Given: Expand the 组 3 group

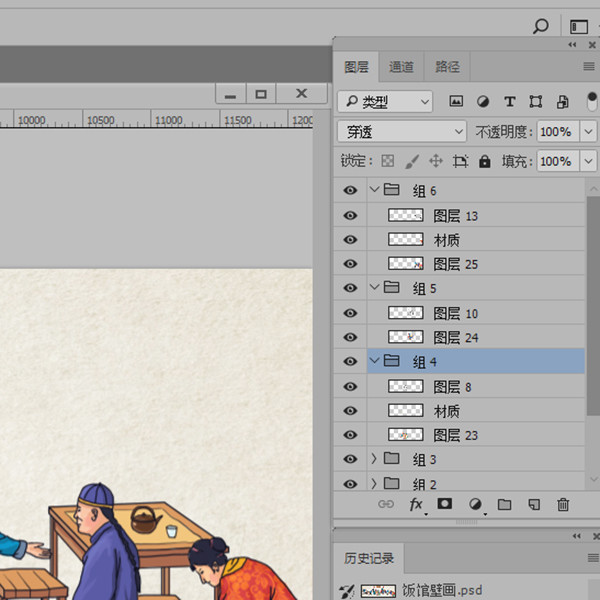Looking at the screenshot, I should click(374, 458).
